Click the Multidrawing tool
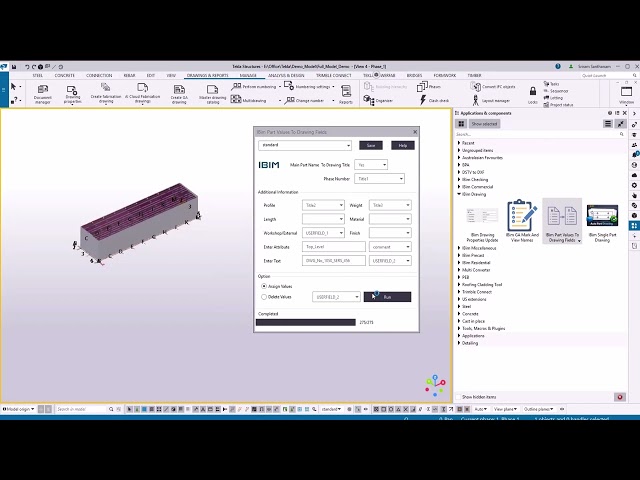This screenshot has width=640, height=480. [249, 100]
